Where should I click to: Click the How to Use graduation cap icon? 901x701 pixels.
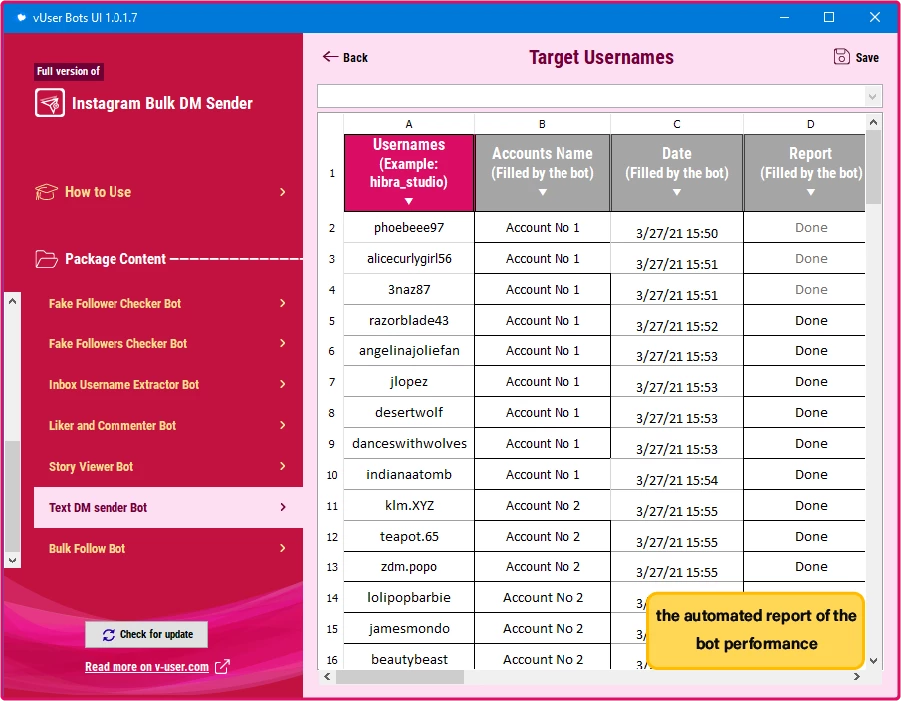point(46,192)
